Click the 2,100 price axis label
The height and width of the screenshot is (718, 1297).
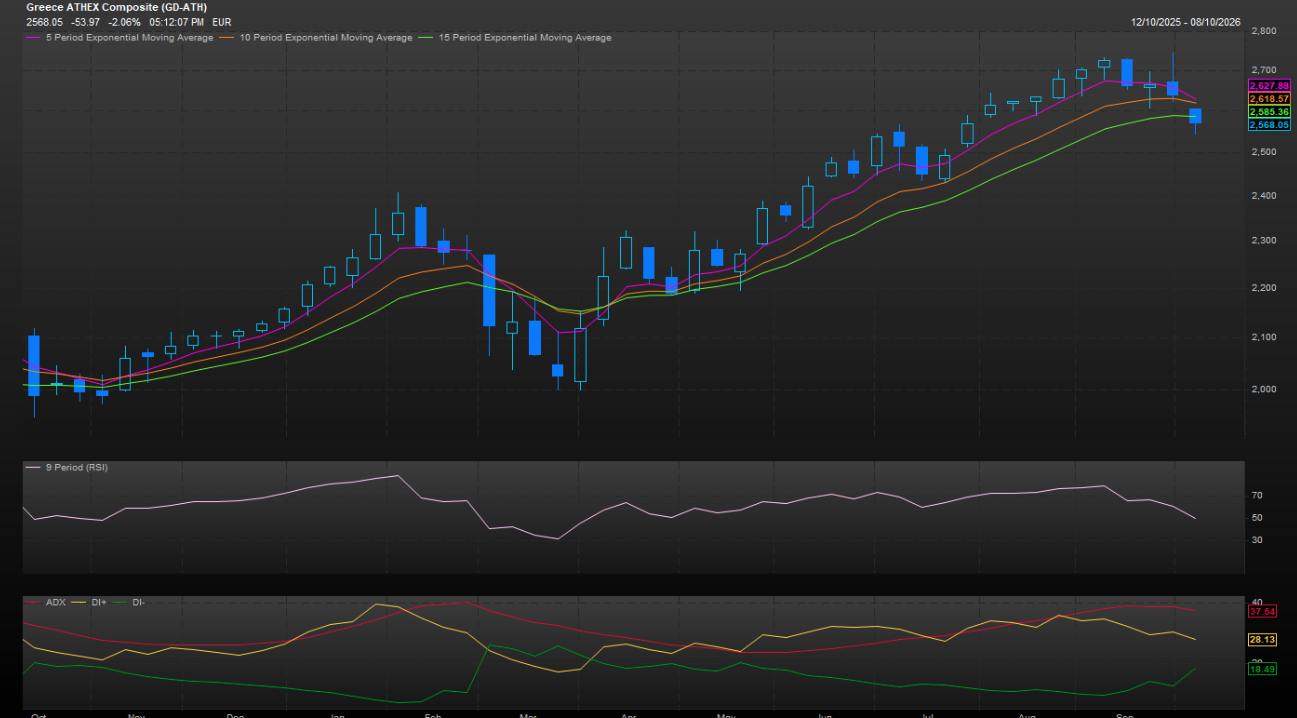[x=1264, y=337]
